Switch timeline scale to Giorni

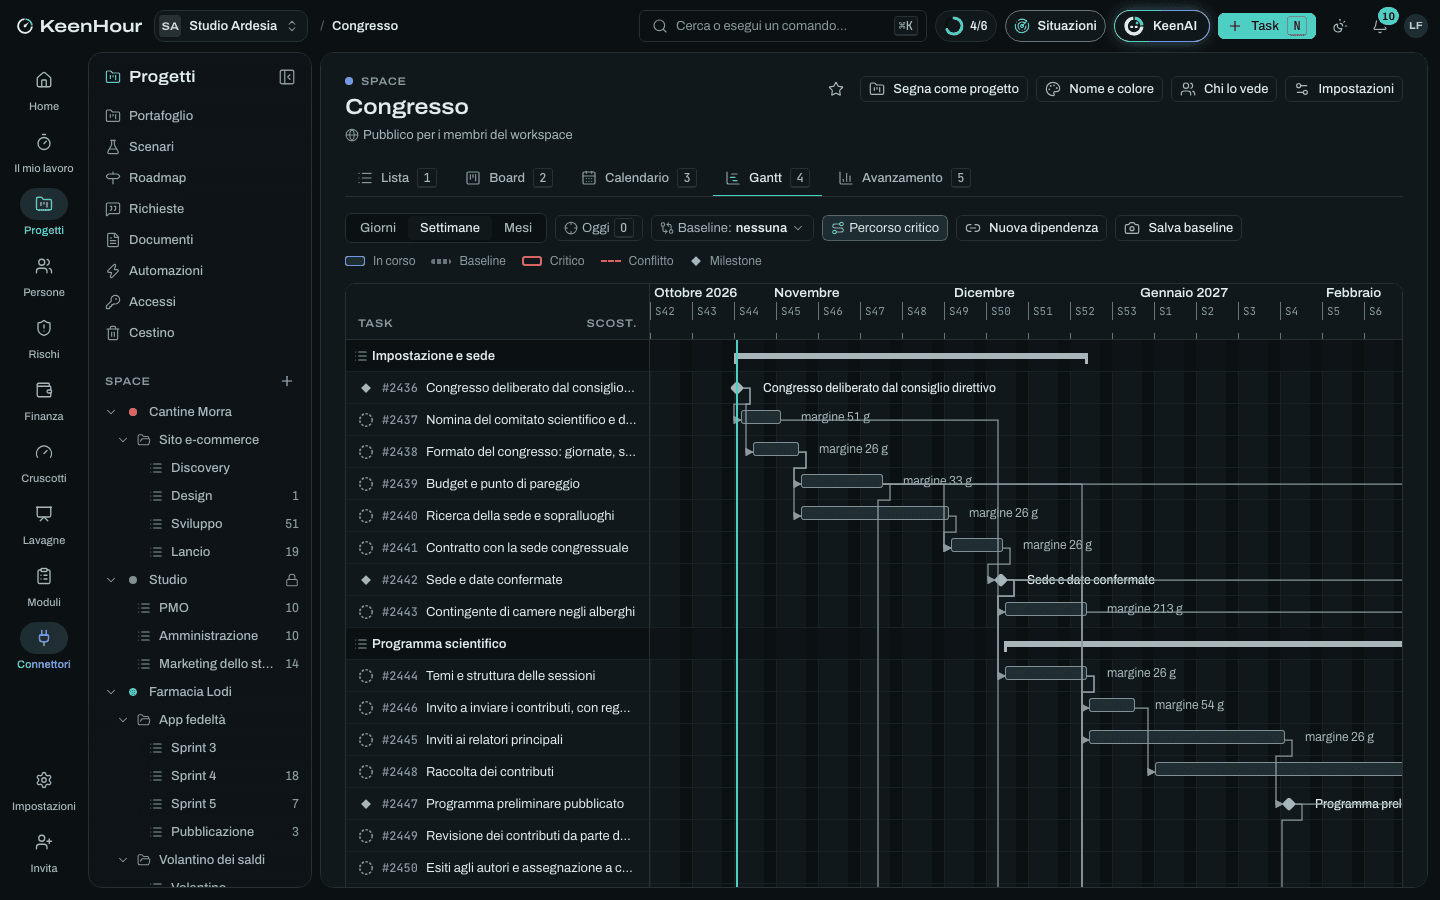pyautogui.click(x=378, y=228)
